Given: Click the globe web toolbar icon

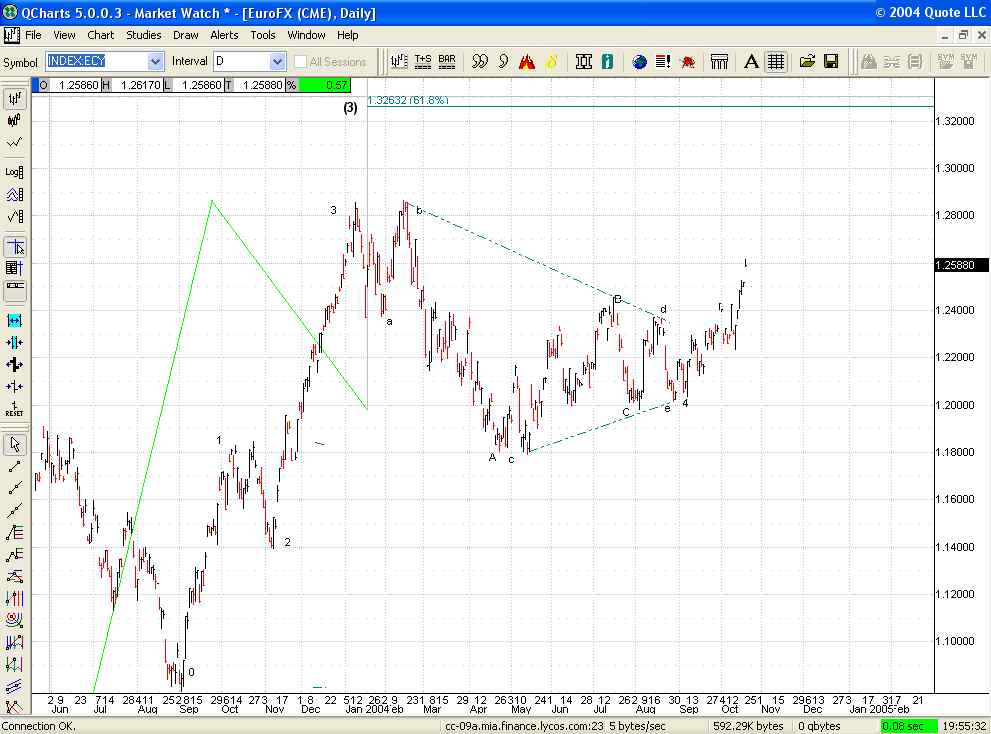Looking at the screenshot, I should (640, 61).
